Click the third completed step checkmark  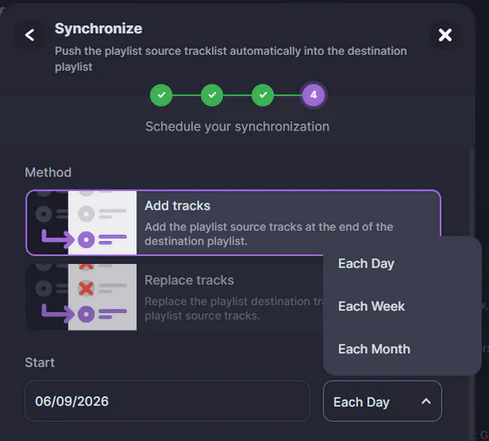263,95
